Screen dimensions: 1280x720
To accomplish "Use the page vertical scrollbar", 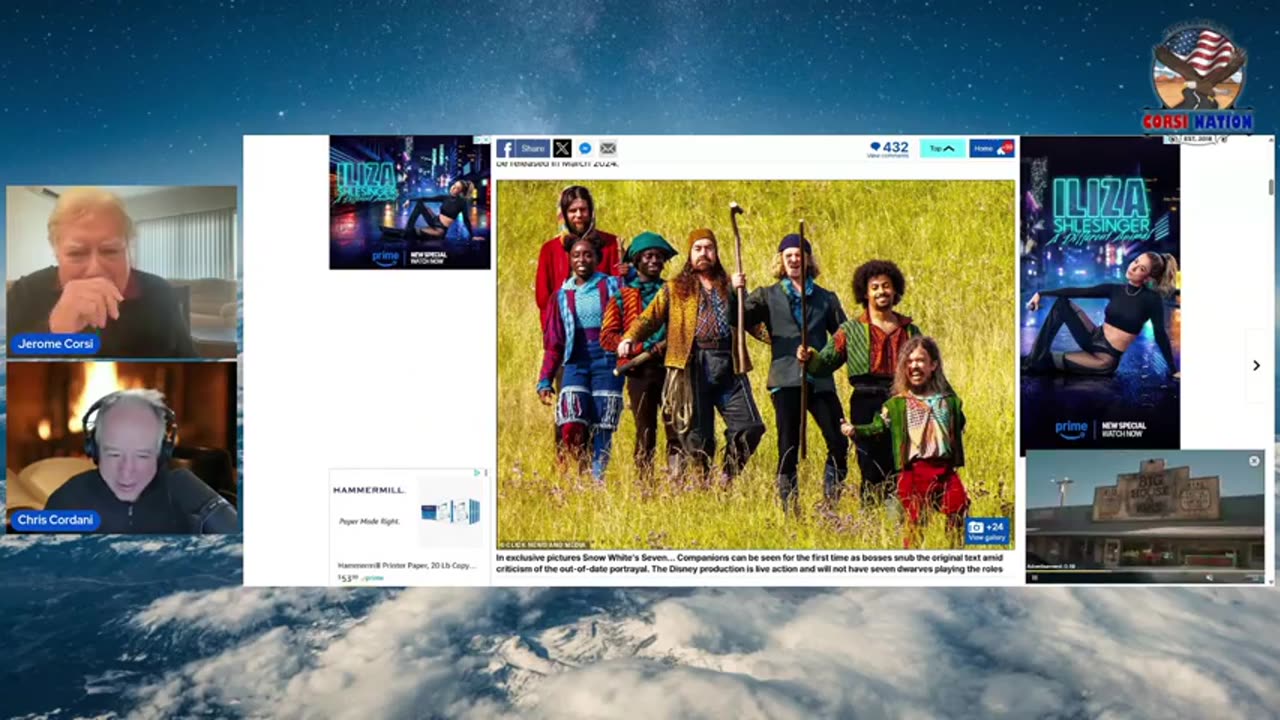I will [1270, 186].
